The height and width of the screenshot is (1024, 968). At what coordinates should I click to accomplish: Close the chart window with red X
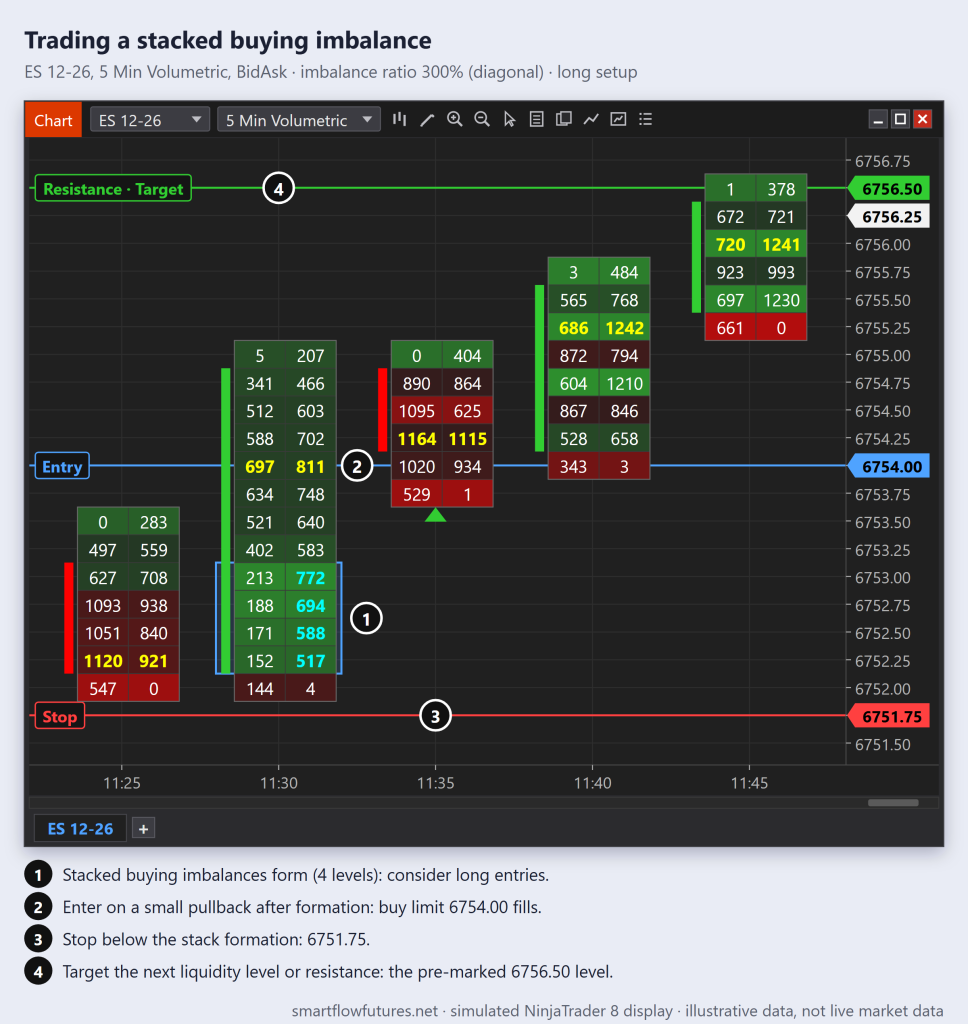pyautogui.click(x=922, y=120)
